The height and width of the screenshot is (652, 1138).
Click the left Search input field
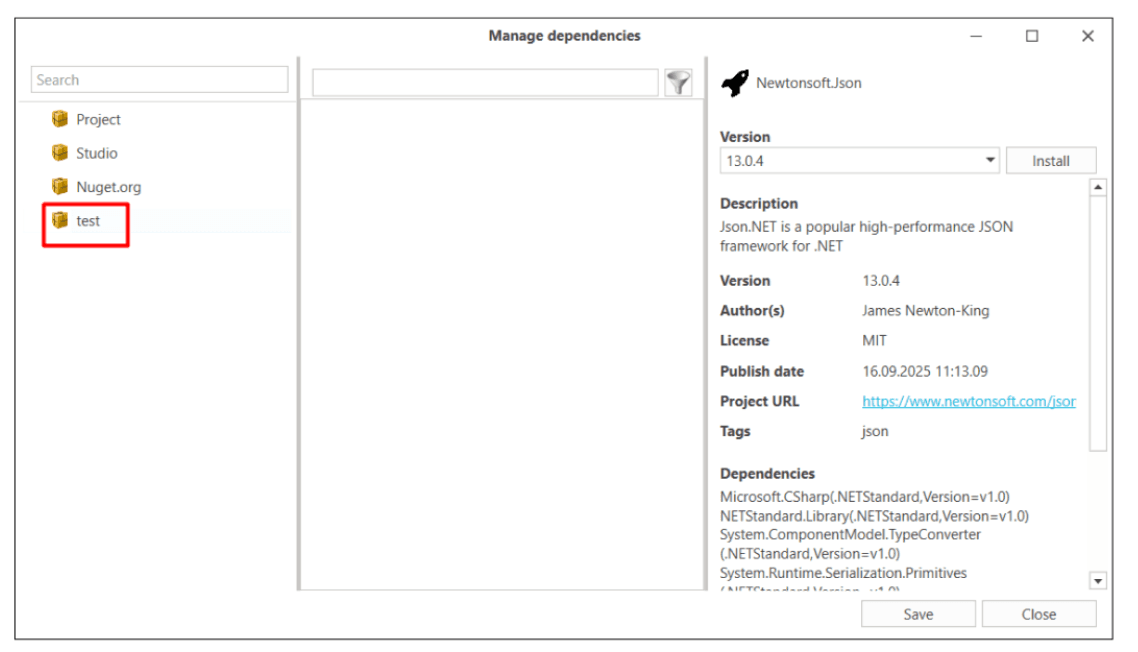point(160,80)
